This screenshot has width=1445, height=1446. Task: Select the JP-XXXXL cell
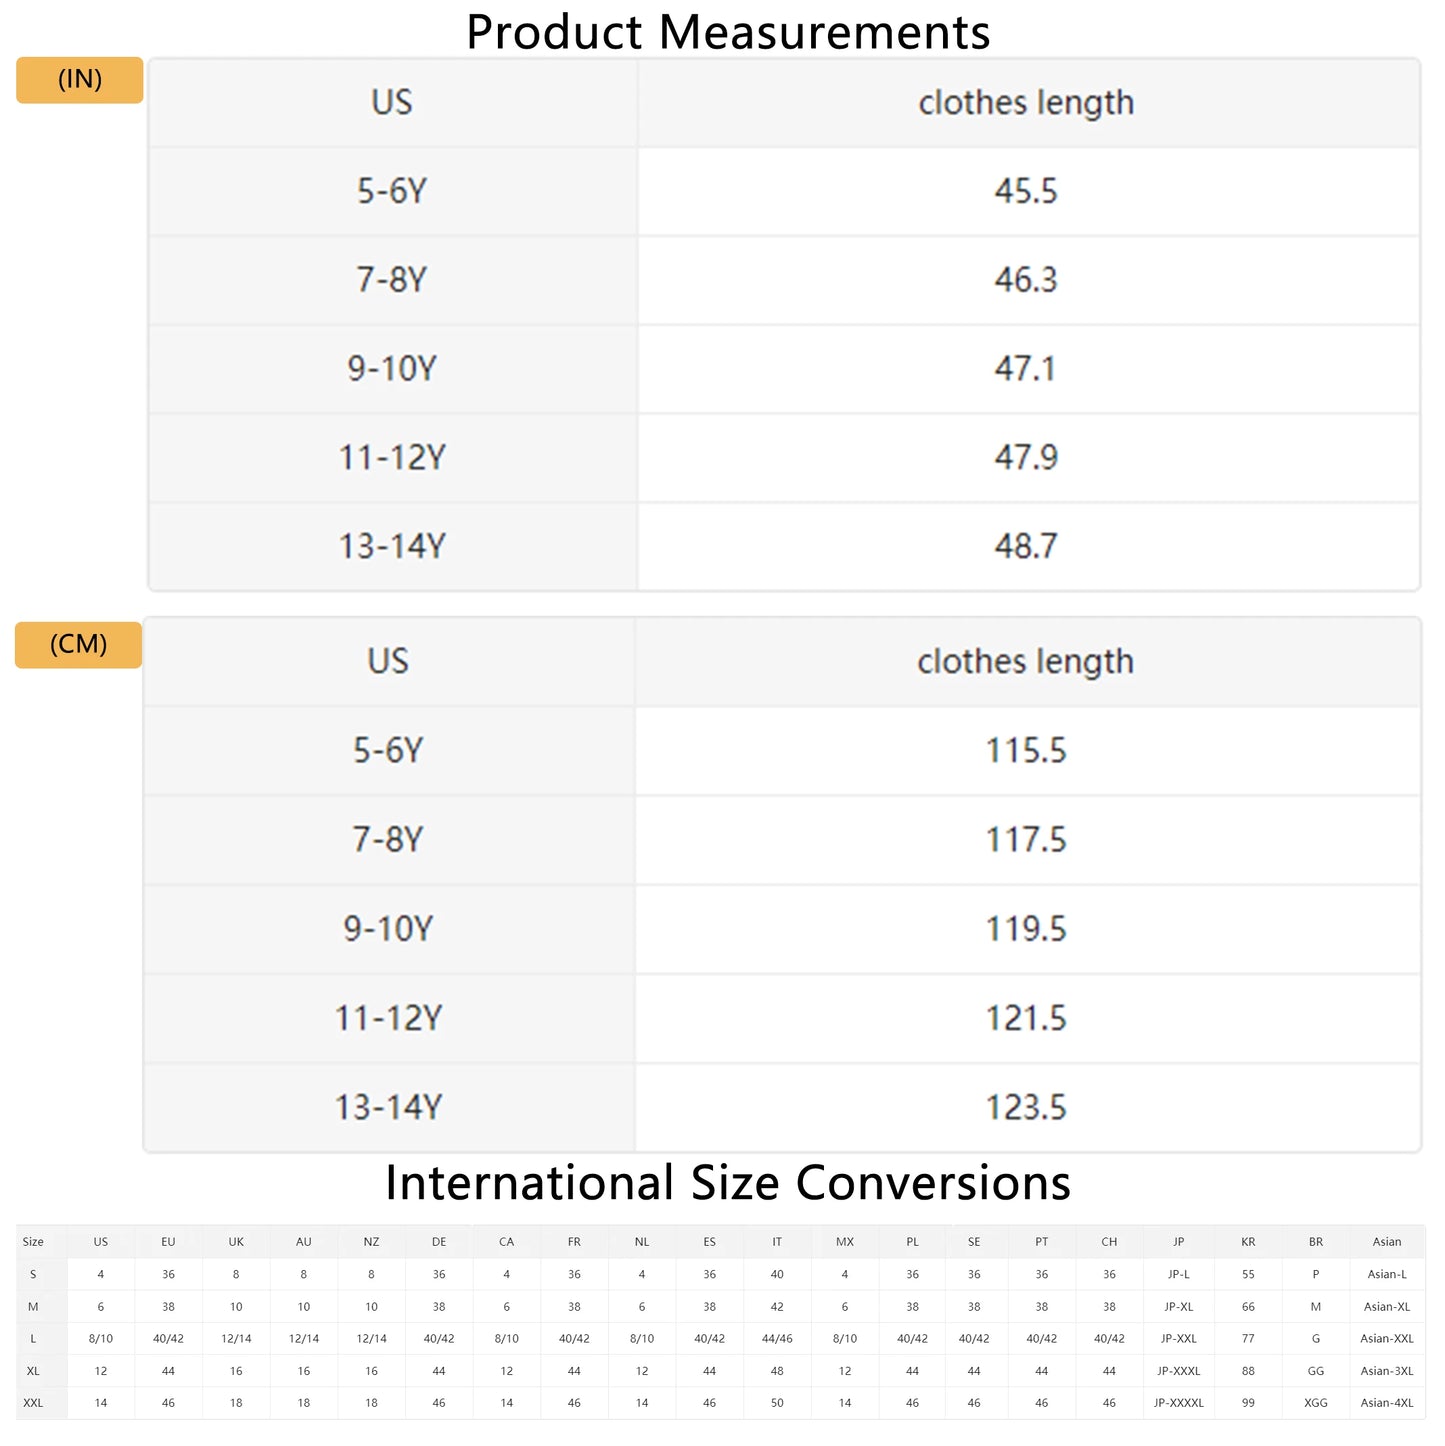[1179, 1403]
